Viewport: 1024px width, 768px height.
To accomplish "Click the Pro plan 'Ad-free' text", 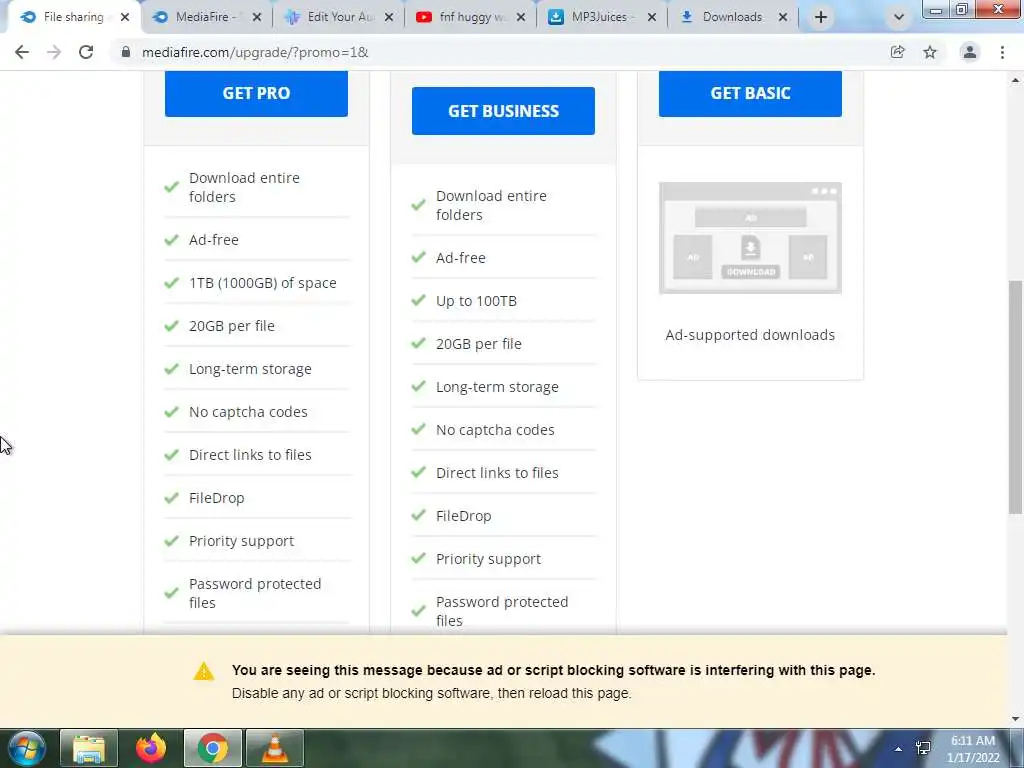I will click(214, 240).
